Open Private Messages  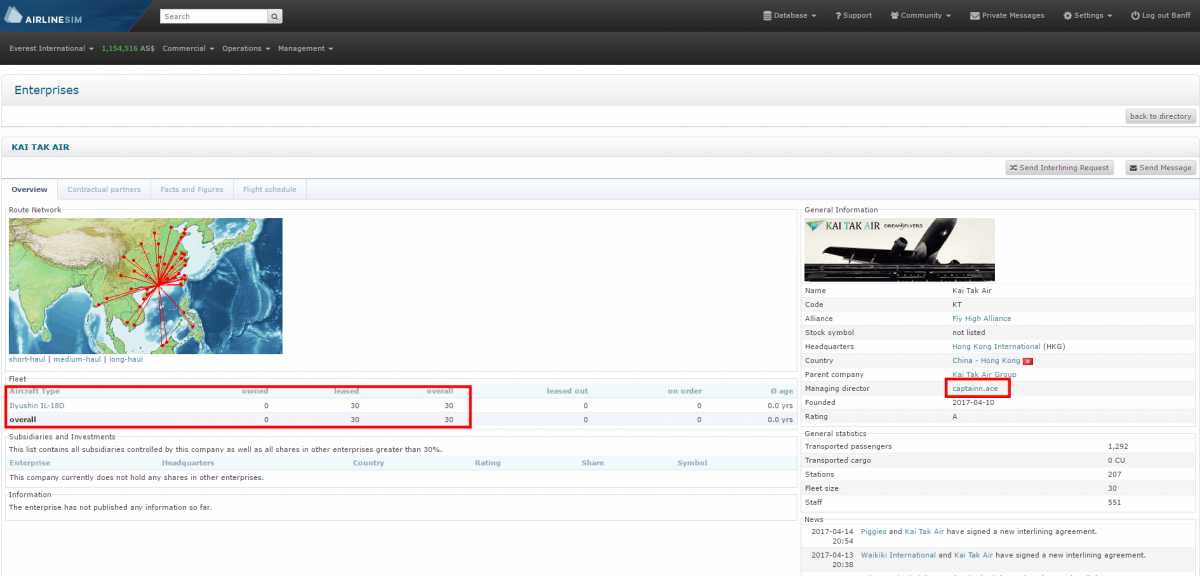pyautogui.click(x=1008, y=16)
